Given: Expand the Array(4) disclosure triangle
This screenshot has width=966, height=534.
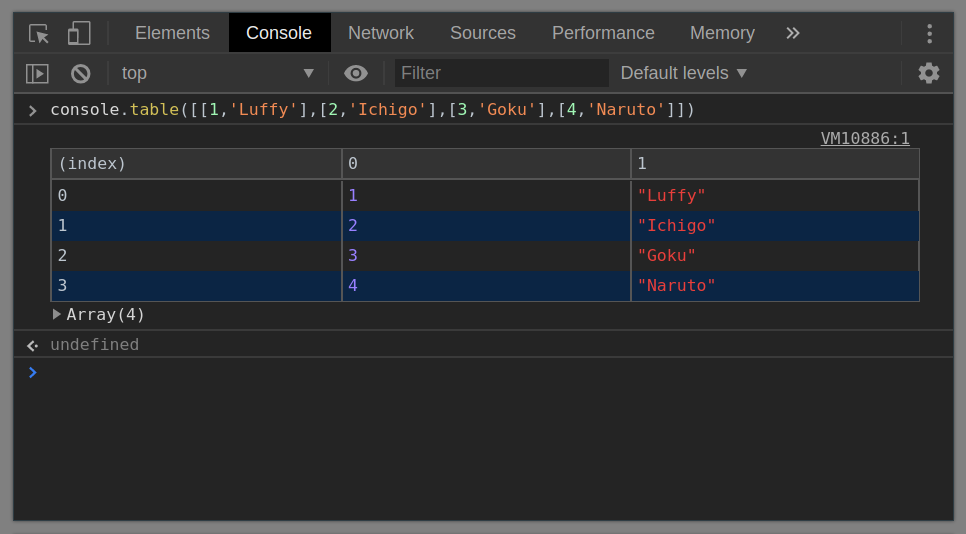Looking at the screenshot, I should 57,315.
